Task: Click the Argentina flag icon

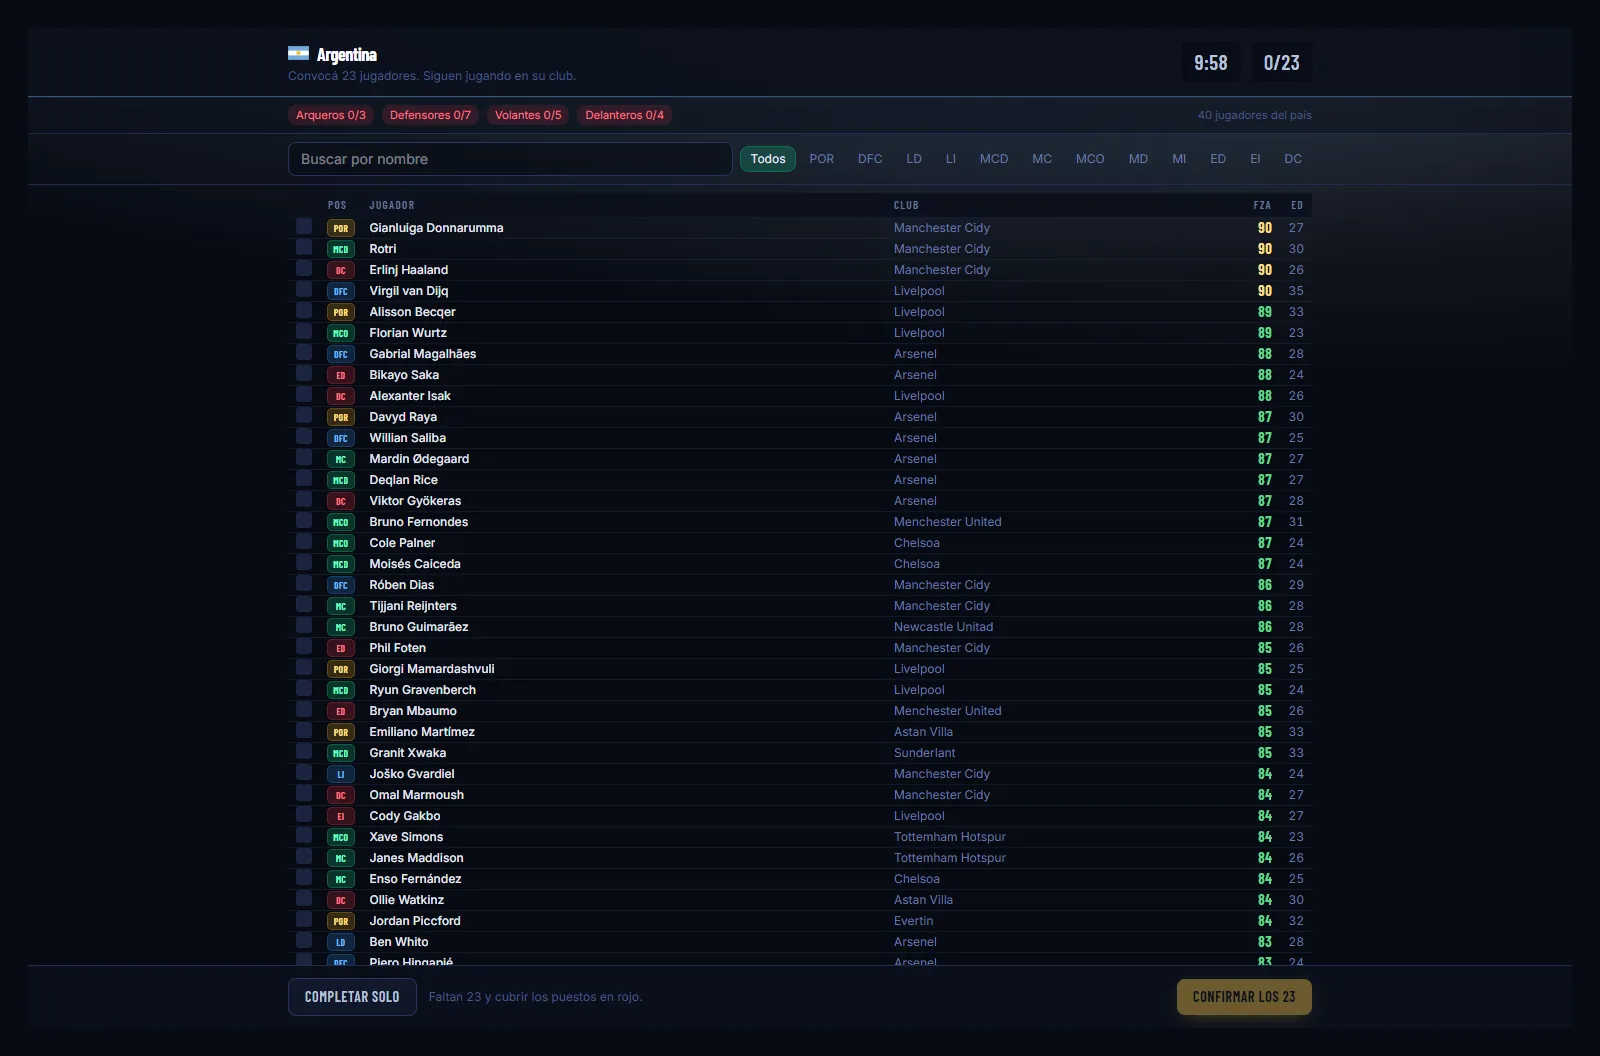Action: point(298,53)
